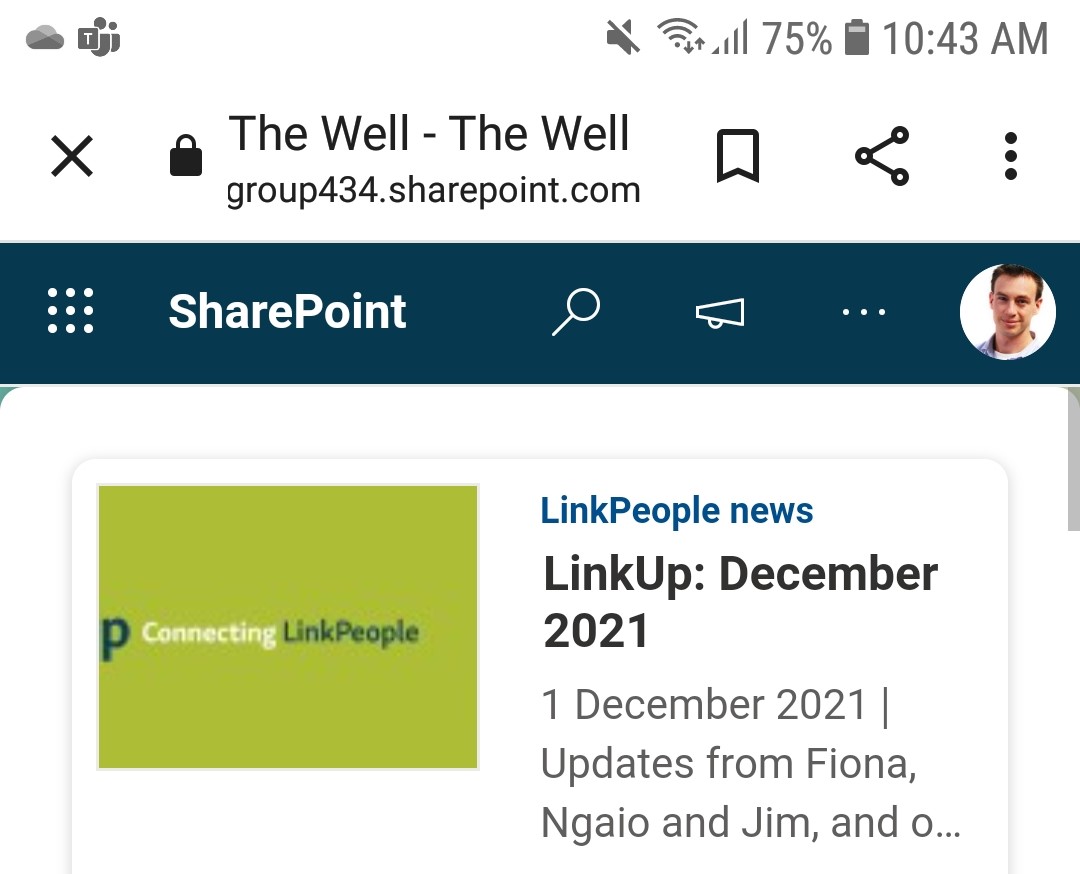Bookmark this page with the bookmark icon

pyautogui.click(x=738, y=156)
